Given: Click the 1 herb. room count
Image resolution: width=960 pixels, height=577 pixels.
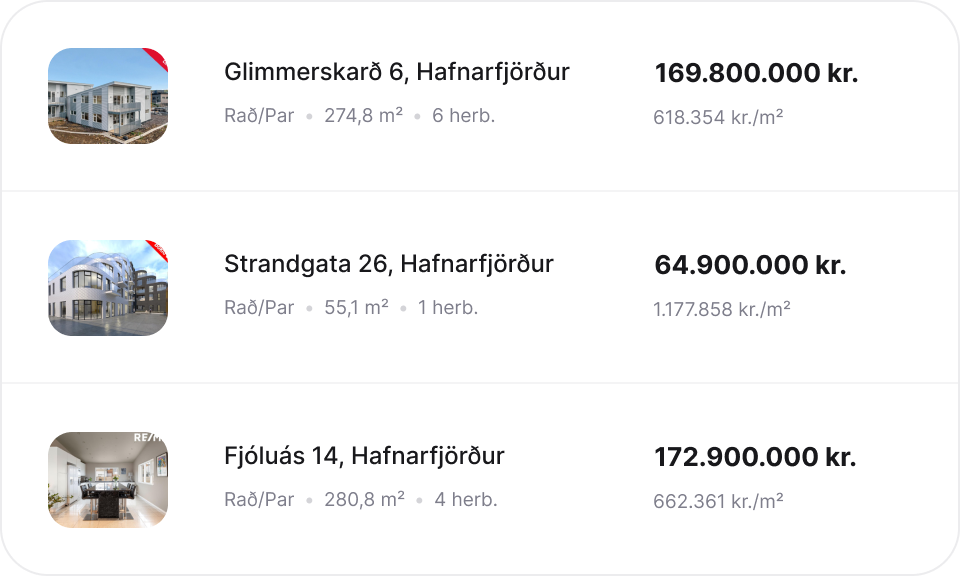Looking at the screenshot, I should 448,308.
